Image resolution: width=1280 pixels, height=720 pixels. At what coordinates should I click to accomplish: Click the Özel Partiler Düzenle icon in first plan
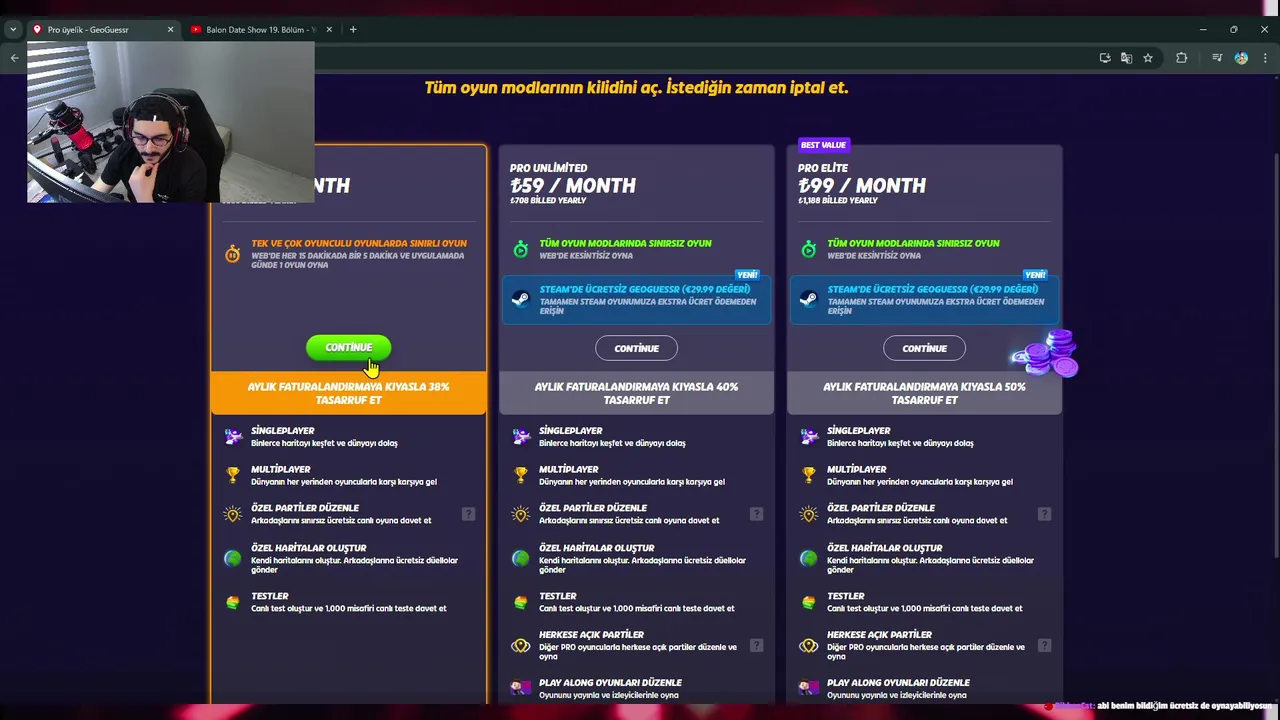(233, 514)
